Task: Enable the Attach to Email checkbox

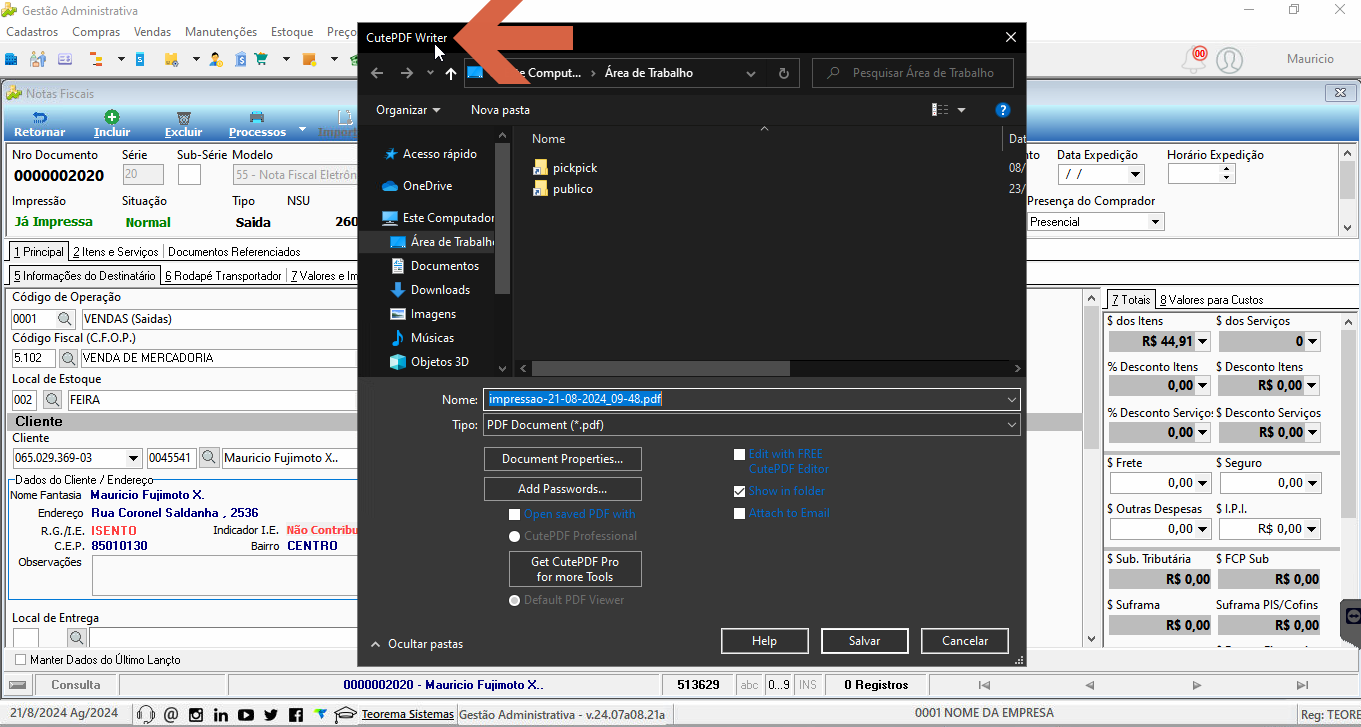Action: pyautogui.click(x=739, y=513)
